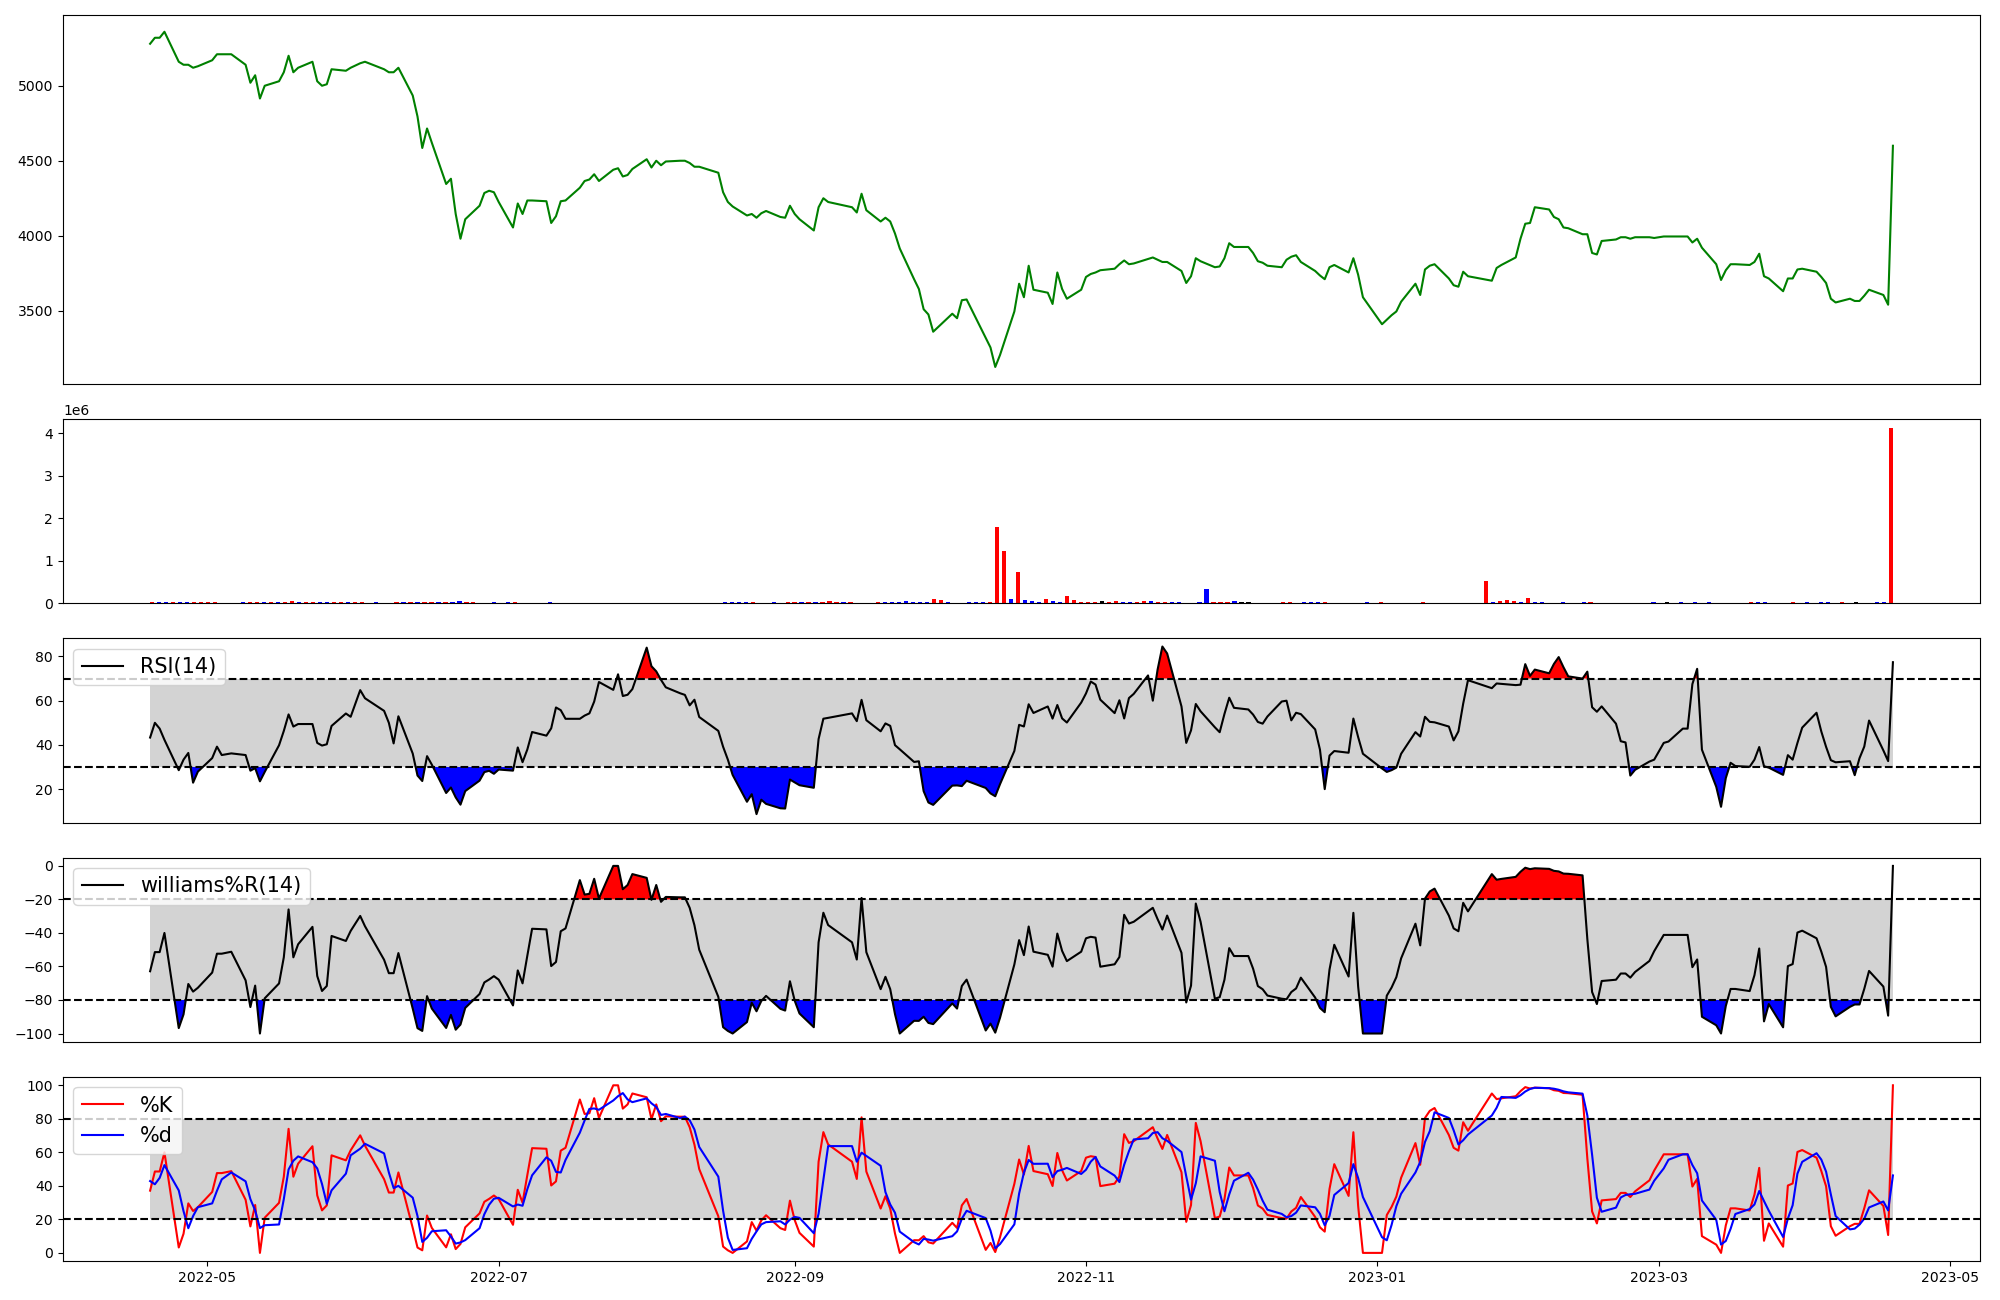Click the 2022-09 x-axis date label
2000x1300 pixels.
(795, 1277)
